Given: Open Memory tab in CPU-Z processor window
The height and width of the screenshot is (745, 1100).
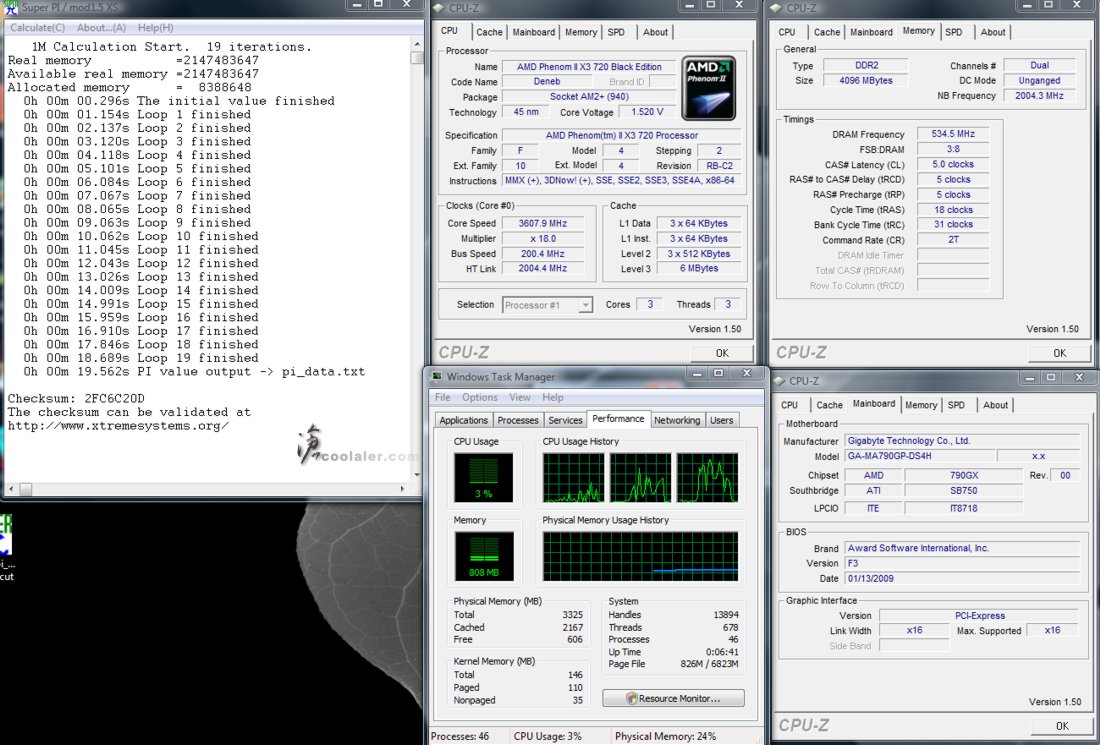Looking at the screenshot, I should tap(581, 32).
